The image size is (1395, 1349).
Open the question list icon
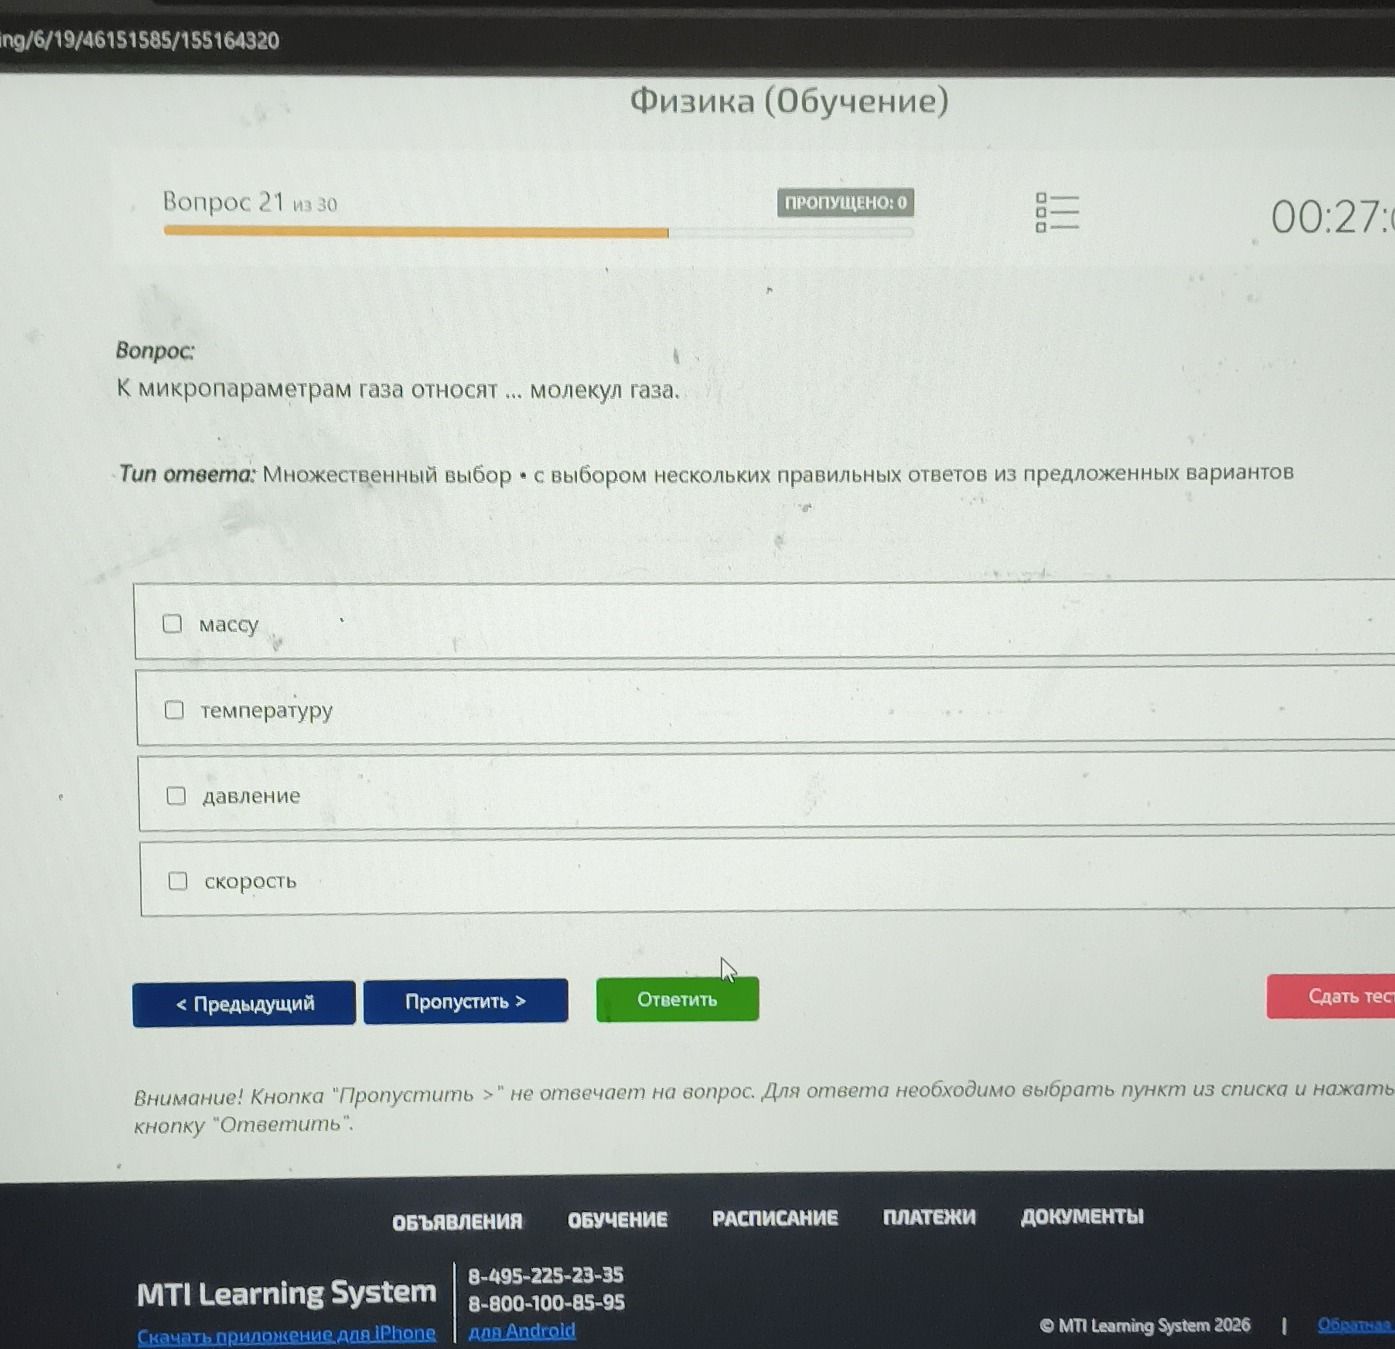pyautogui.click(x=1057, y=213)
